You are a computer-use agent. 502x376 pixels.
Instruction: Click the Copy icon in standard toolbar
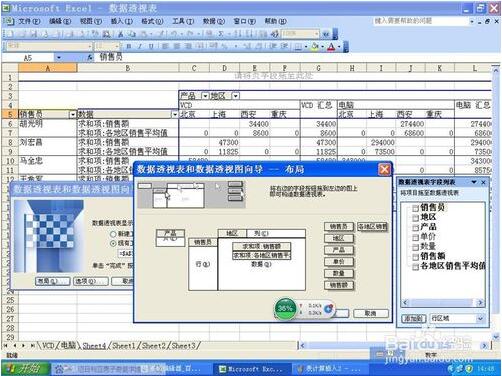click(132, 34)
